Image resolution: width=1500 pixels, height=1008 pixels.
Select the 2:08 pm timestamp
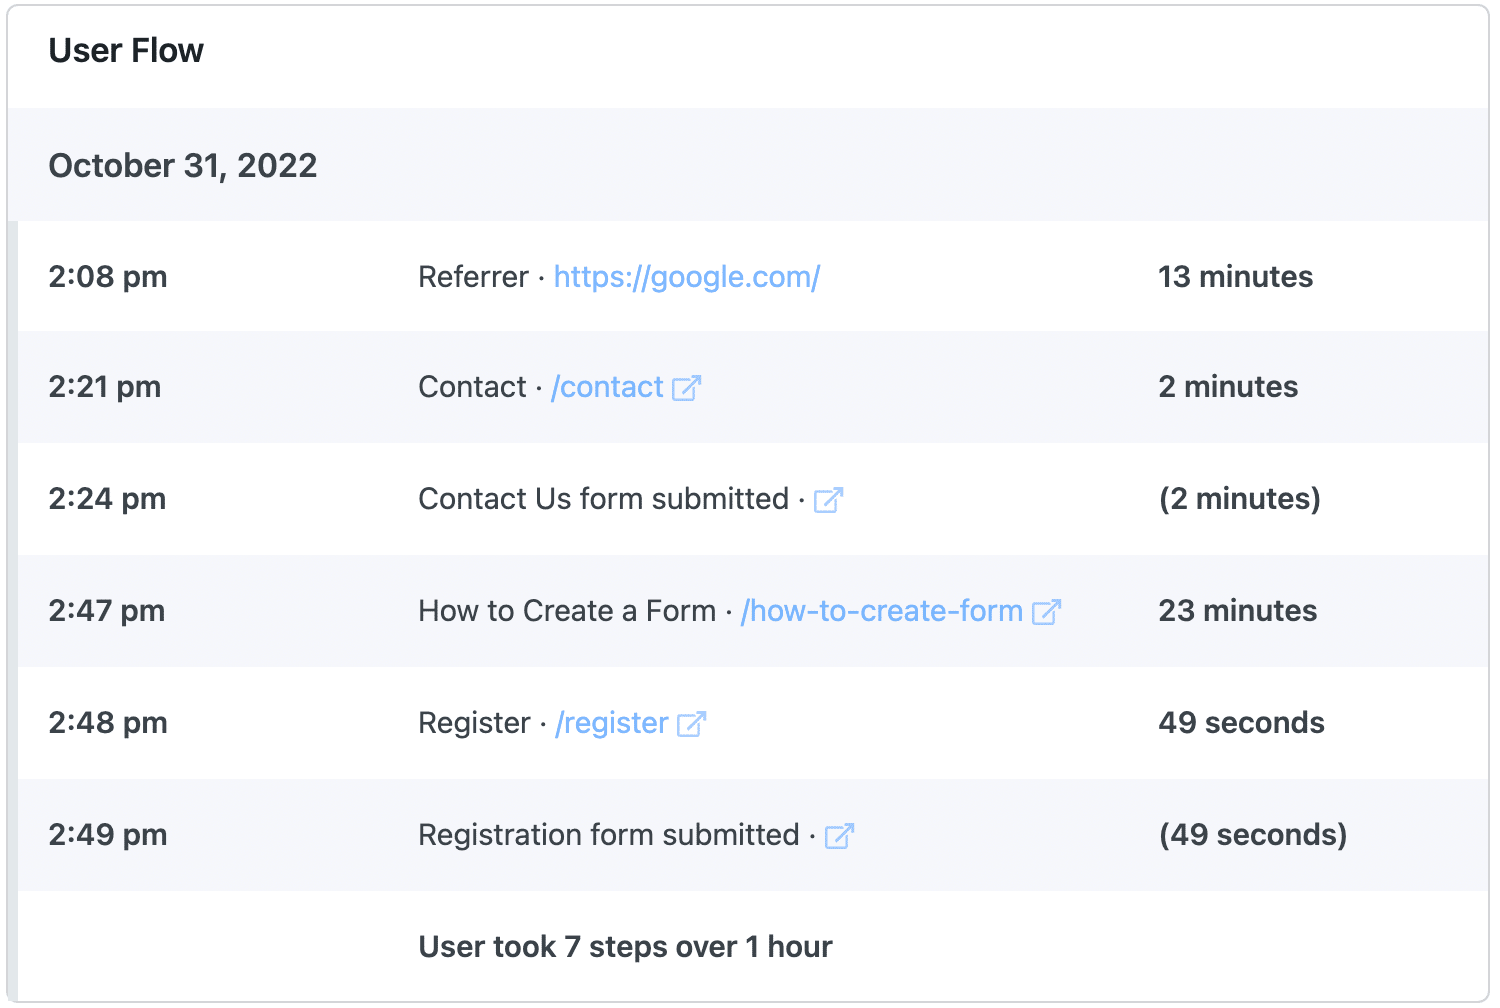[x=108, y=277]
